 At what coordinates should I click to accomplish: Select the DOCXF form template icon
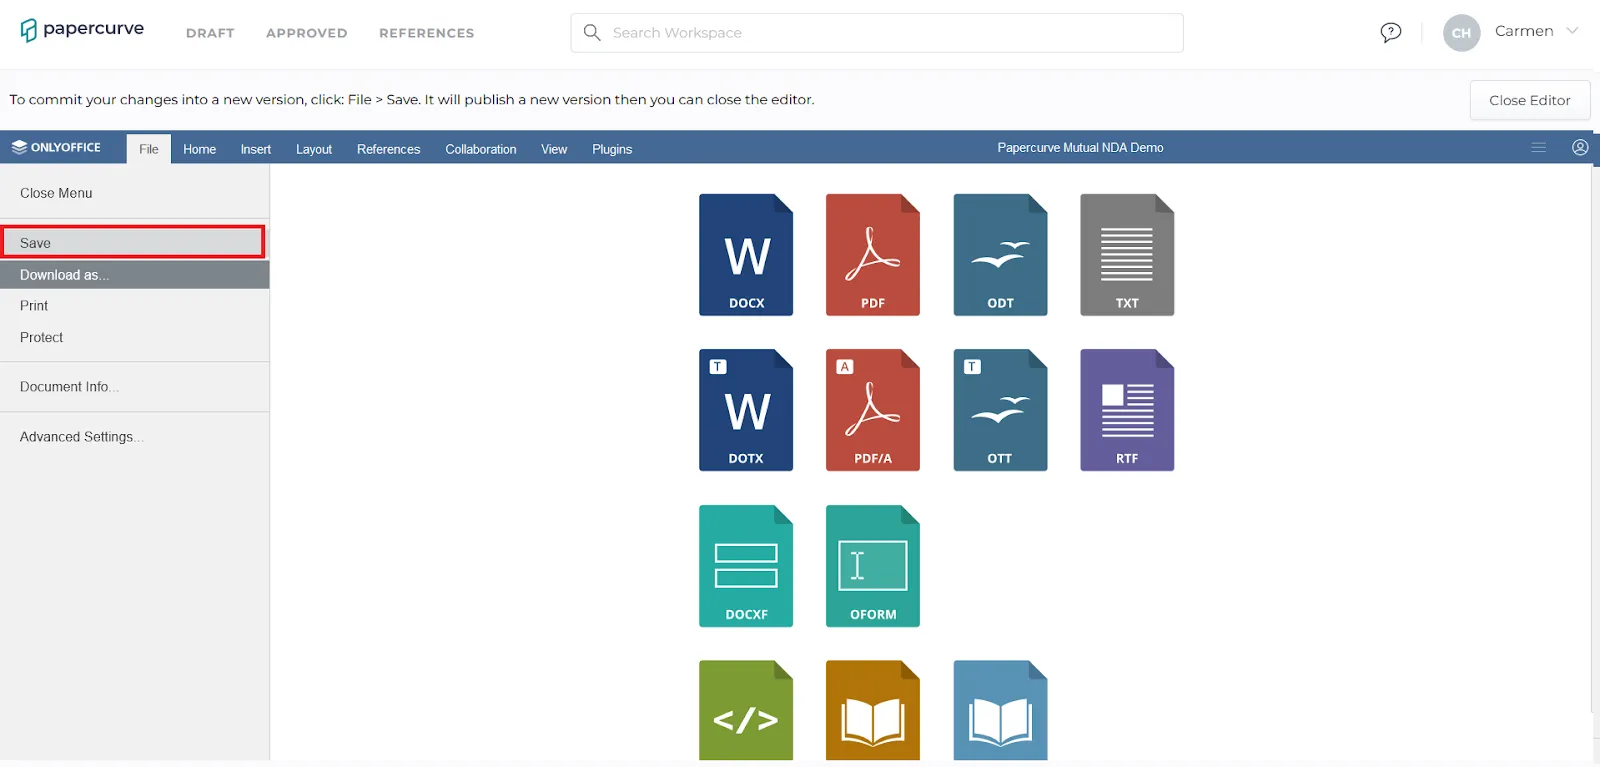pos(746,566)
